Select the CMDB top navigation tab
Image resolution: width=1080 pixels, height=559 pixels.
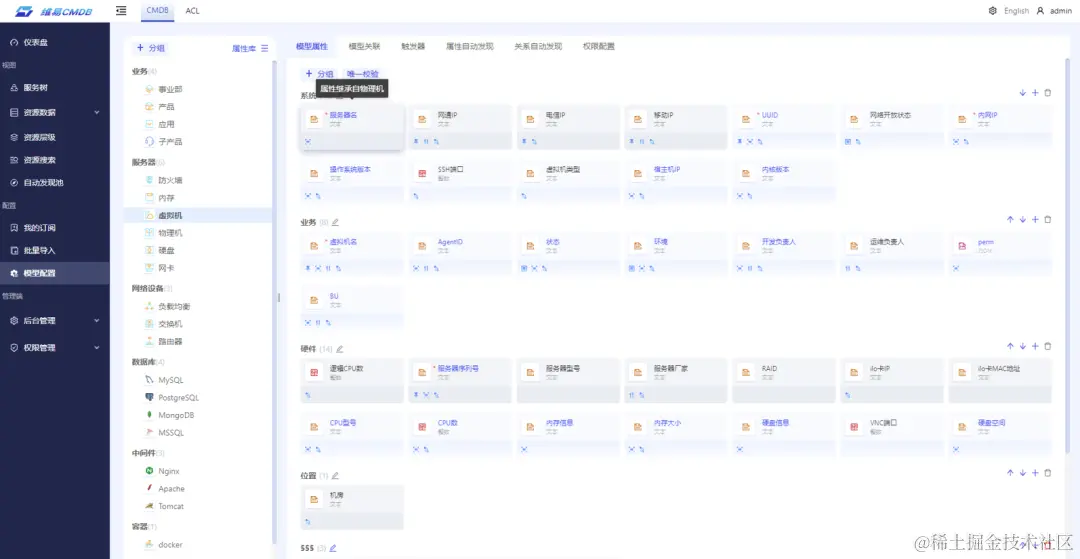pyautogui.click(x=158, y=10)
